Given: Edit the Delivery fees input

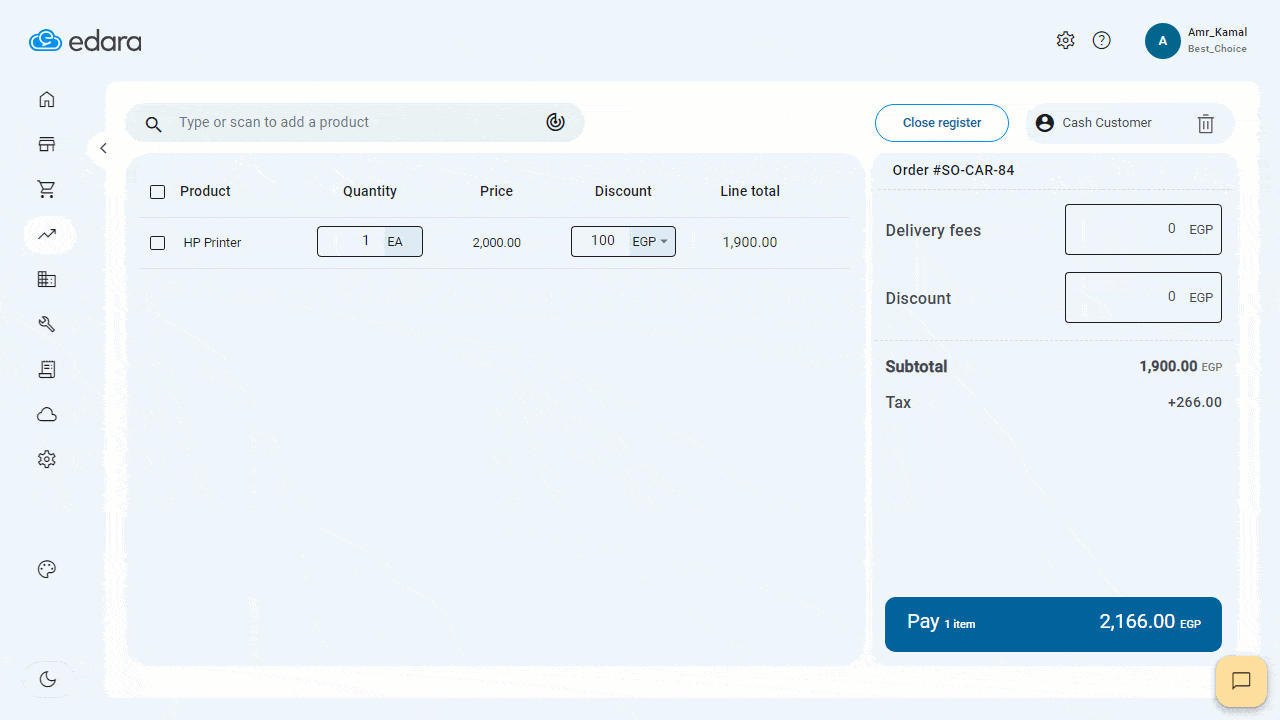Looking at the screenshot, I should click(1143, 229).
